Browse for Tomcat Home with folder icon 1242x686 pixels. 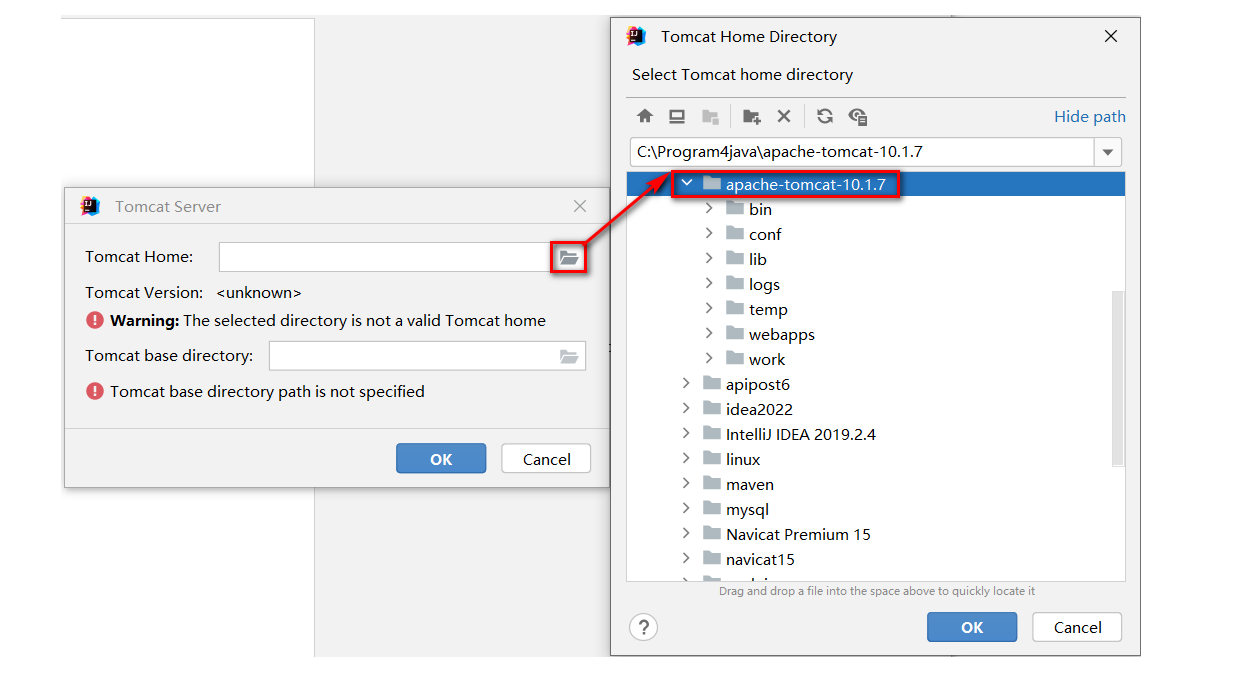[569, 257]
